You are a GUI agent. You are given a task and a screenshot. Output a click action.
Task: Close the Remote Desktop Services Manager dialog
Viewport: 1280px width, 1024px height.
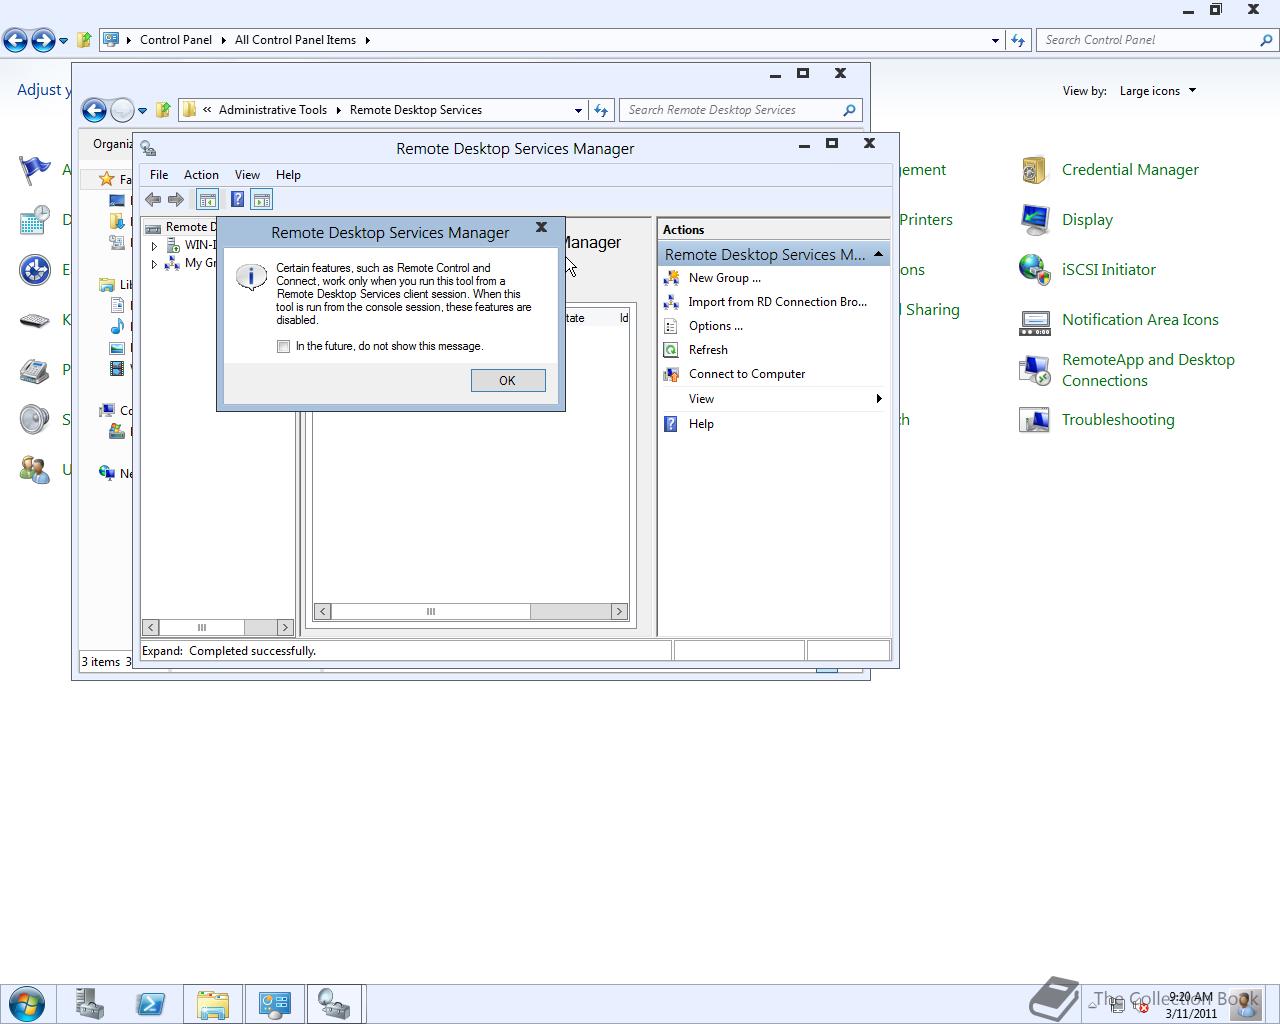click(541, 227)
